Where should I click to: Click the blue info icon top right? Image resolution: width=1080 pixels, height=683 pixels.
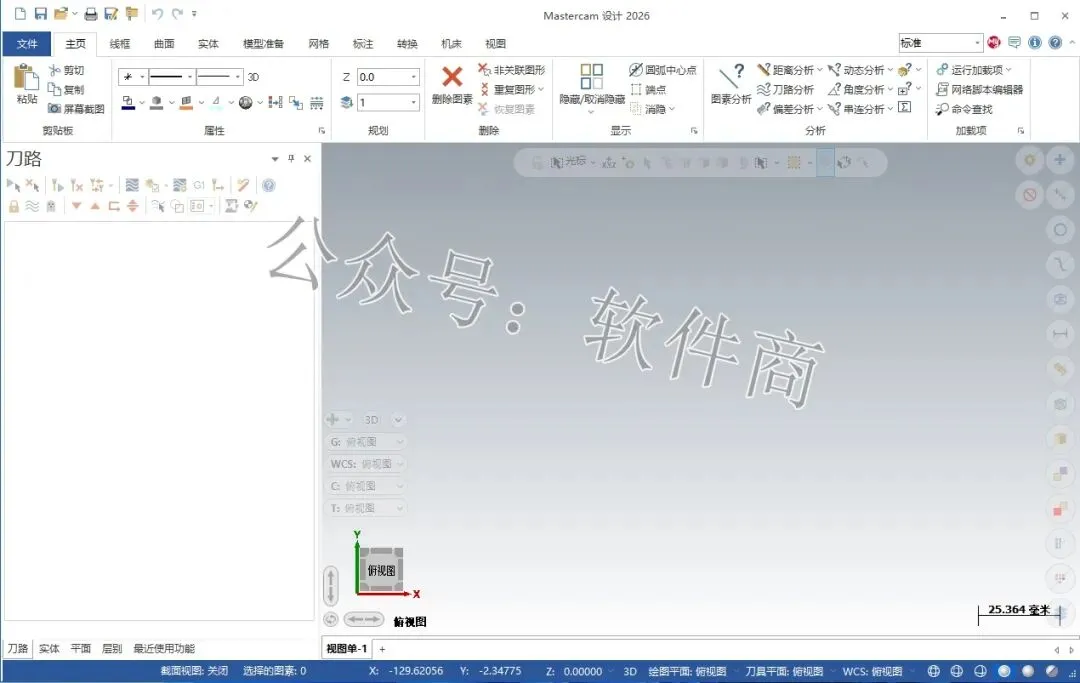point(1035,43)
